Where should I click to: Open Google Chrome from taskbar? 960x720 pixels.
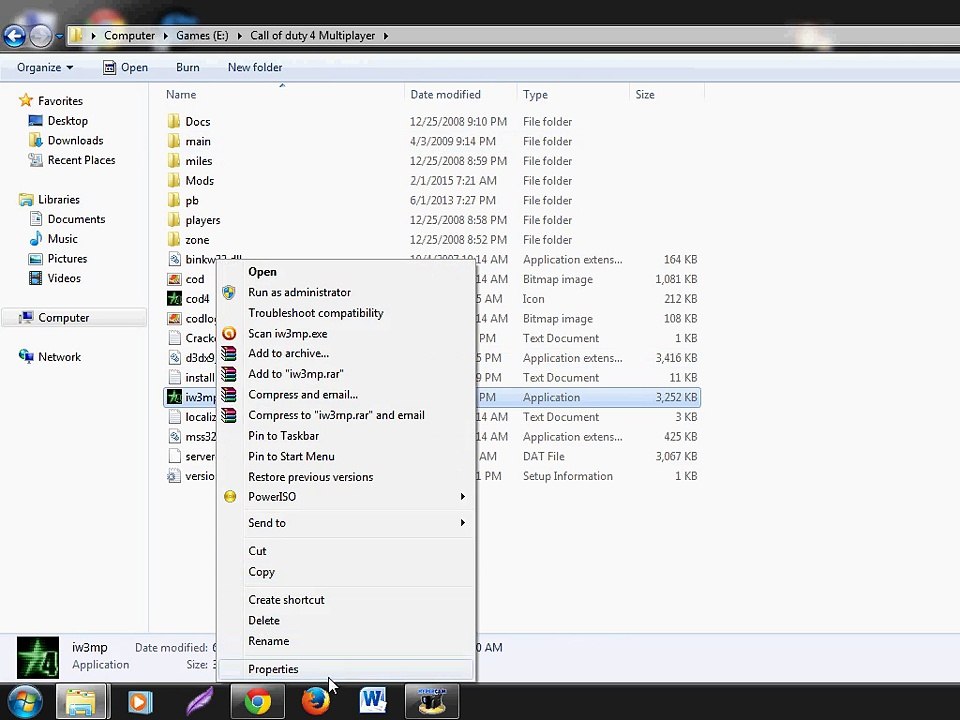point(258,702)
